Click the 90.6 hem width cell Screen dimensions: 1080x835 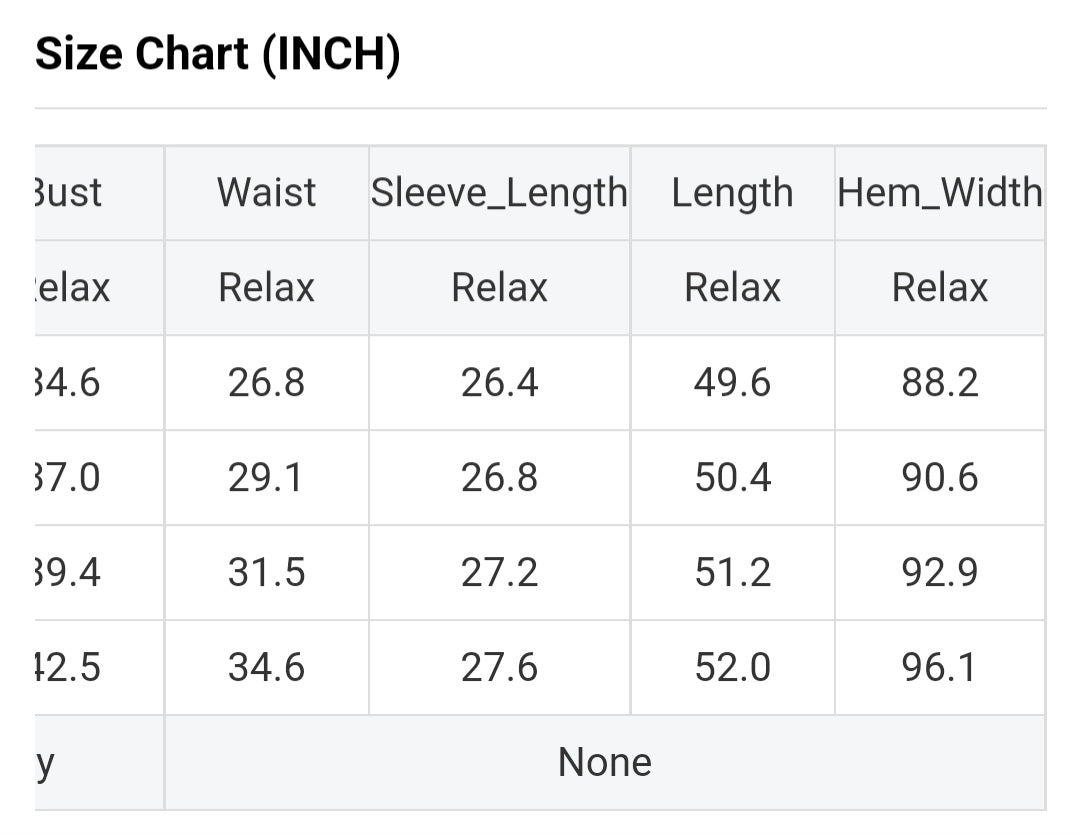pos(939,478)
